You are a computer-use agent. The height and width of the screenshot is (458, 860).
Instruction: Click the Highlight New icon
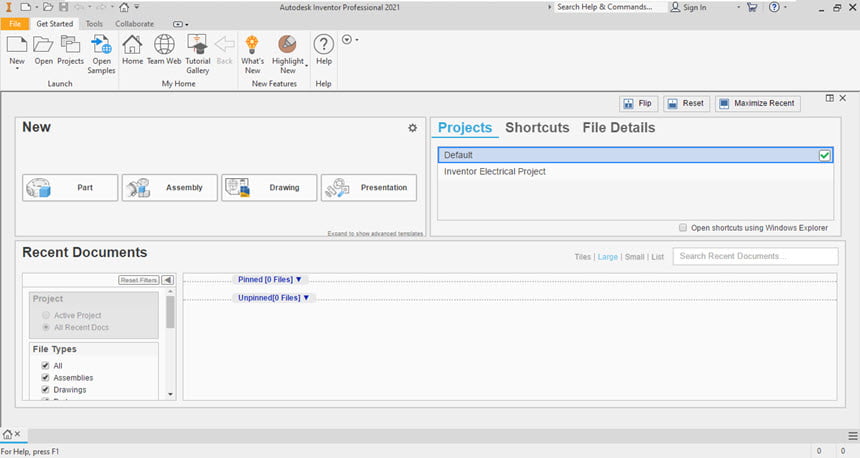[287, 44]
